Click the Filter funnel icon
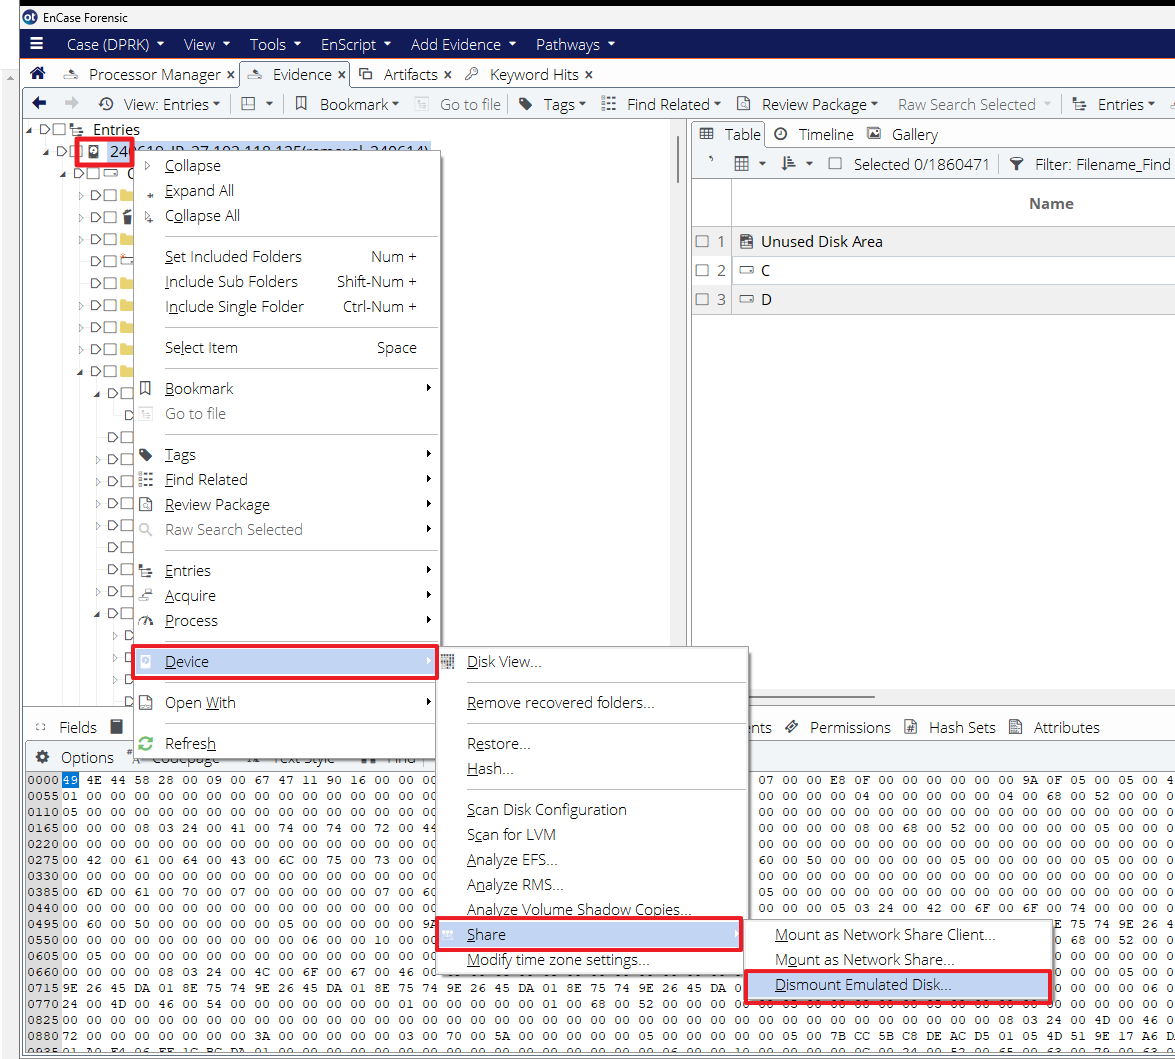This screenshot has height=1059, width=1175. tap(1016, 164)
